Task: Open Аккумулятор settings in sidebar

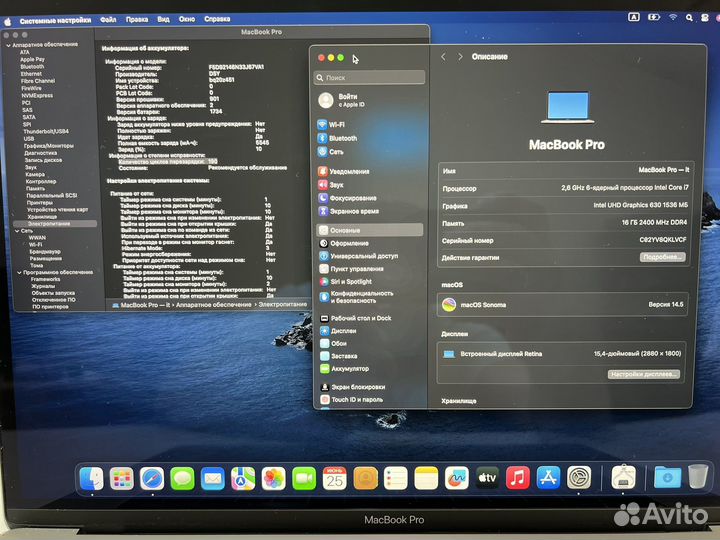Action: coord(344,369)
